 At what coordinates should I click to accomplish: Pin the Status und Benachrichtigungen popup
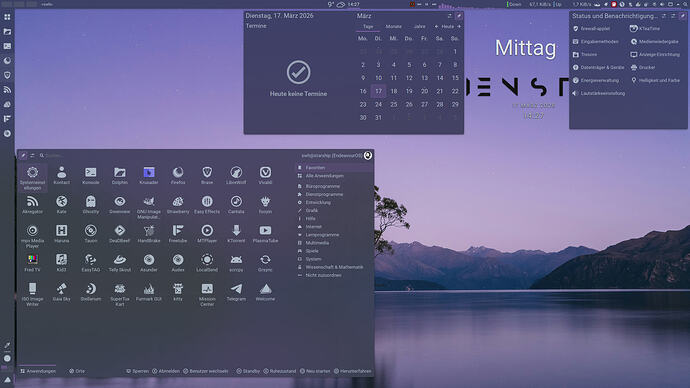[x=683, y=16]
